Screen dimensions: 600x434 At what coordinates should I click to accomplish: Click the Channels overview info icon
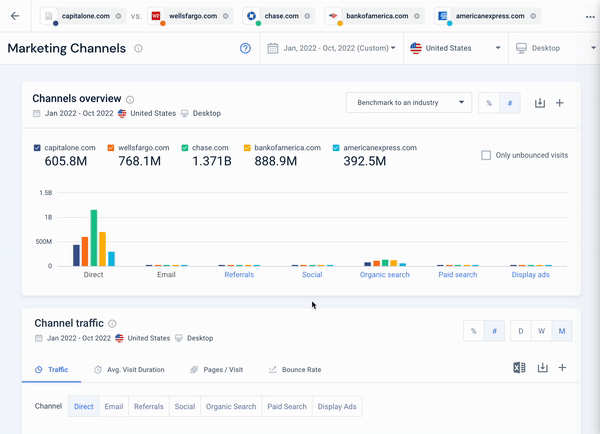coord(130,100)
